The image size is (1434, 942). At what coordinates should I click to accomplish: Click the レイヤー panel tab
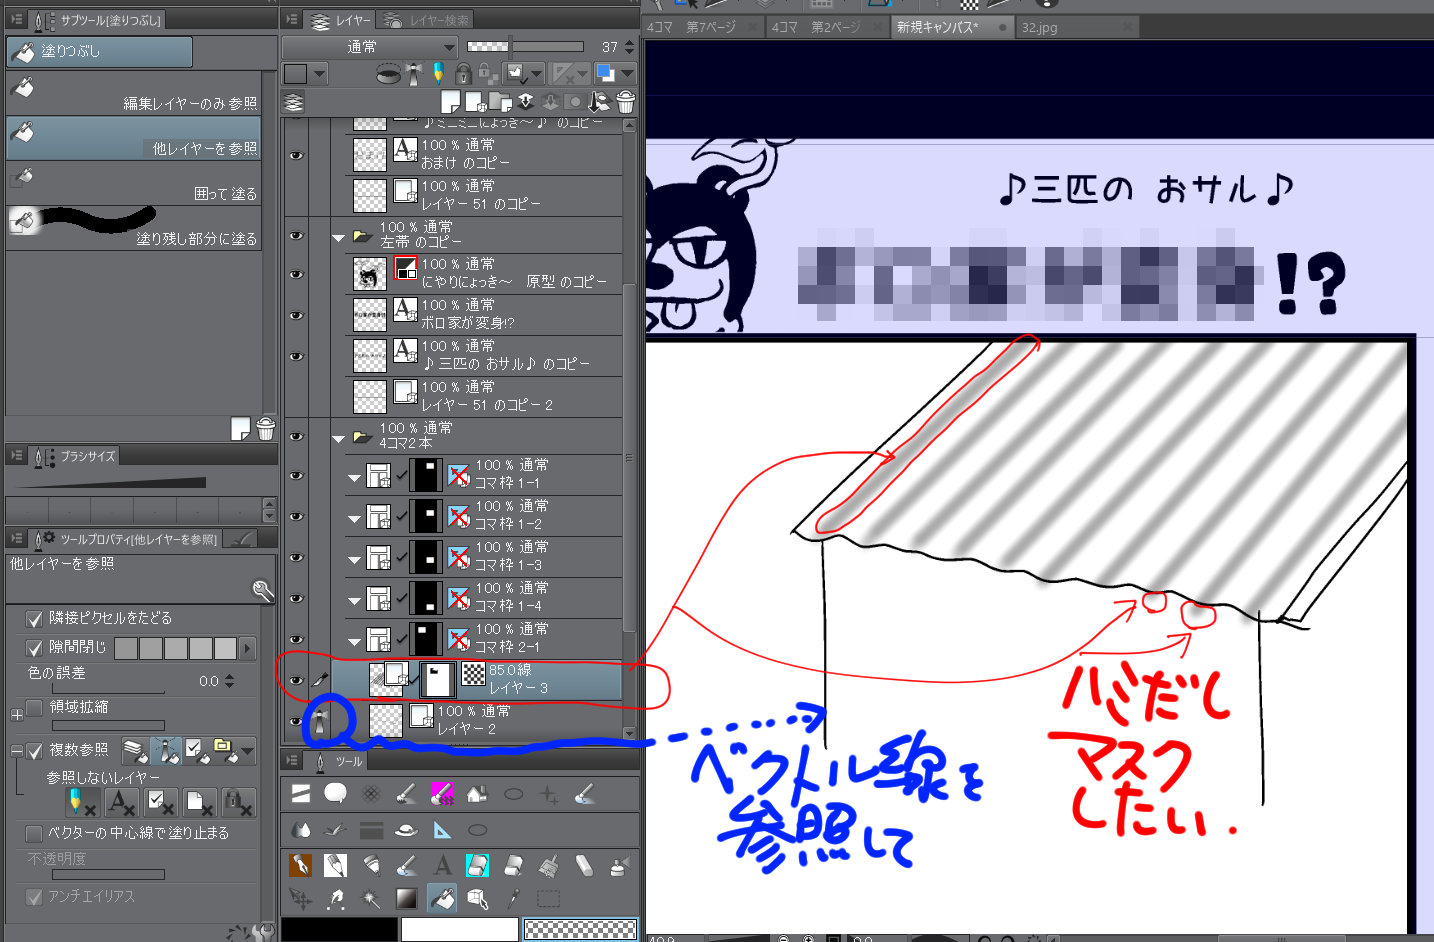[340, 20]
